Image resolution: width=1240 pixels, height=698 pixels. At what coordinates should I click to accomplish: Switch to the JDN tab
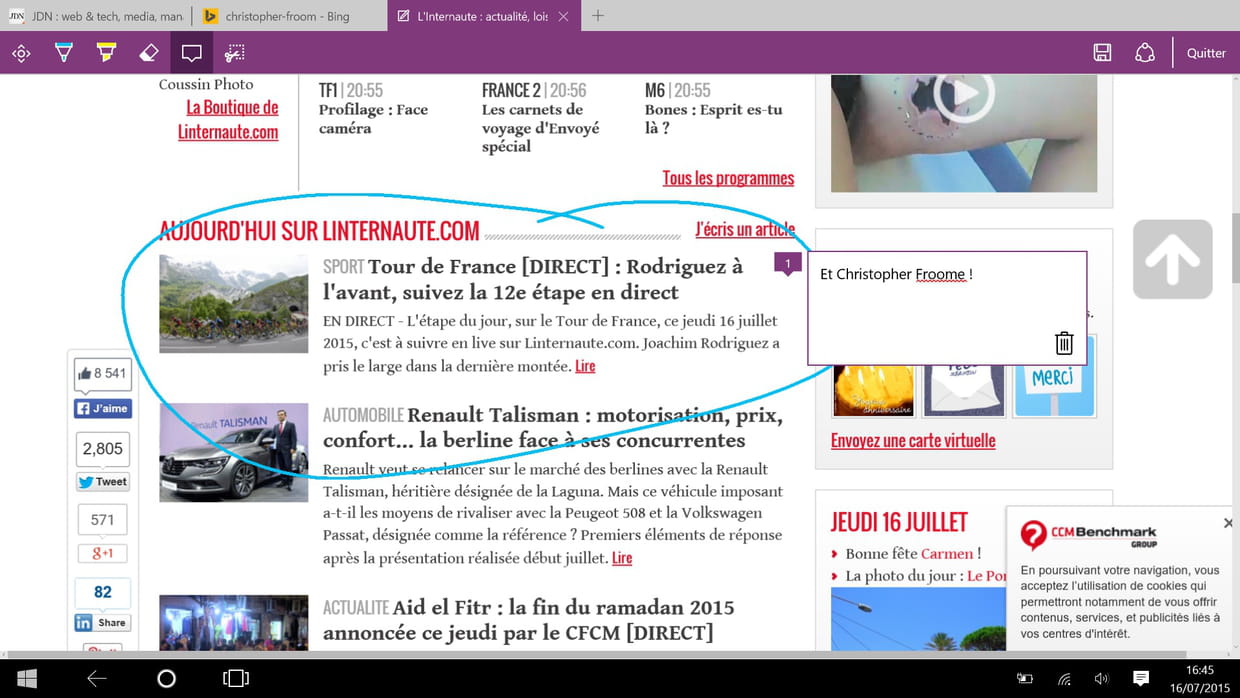click(95, 16)
